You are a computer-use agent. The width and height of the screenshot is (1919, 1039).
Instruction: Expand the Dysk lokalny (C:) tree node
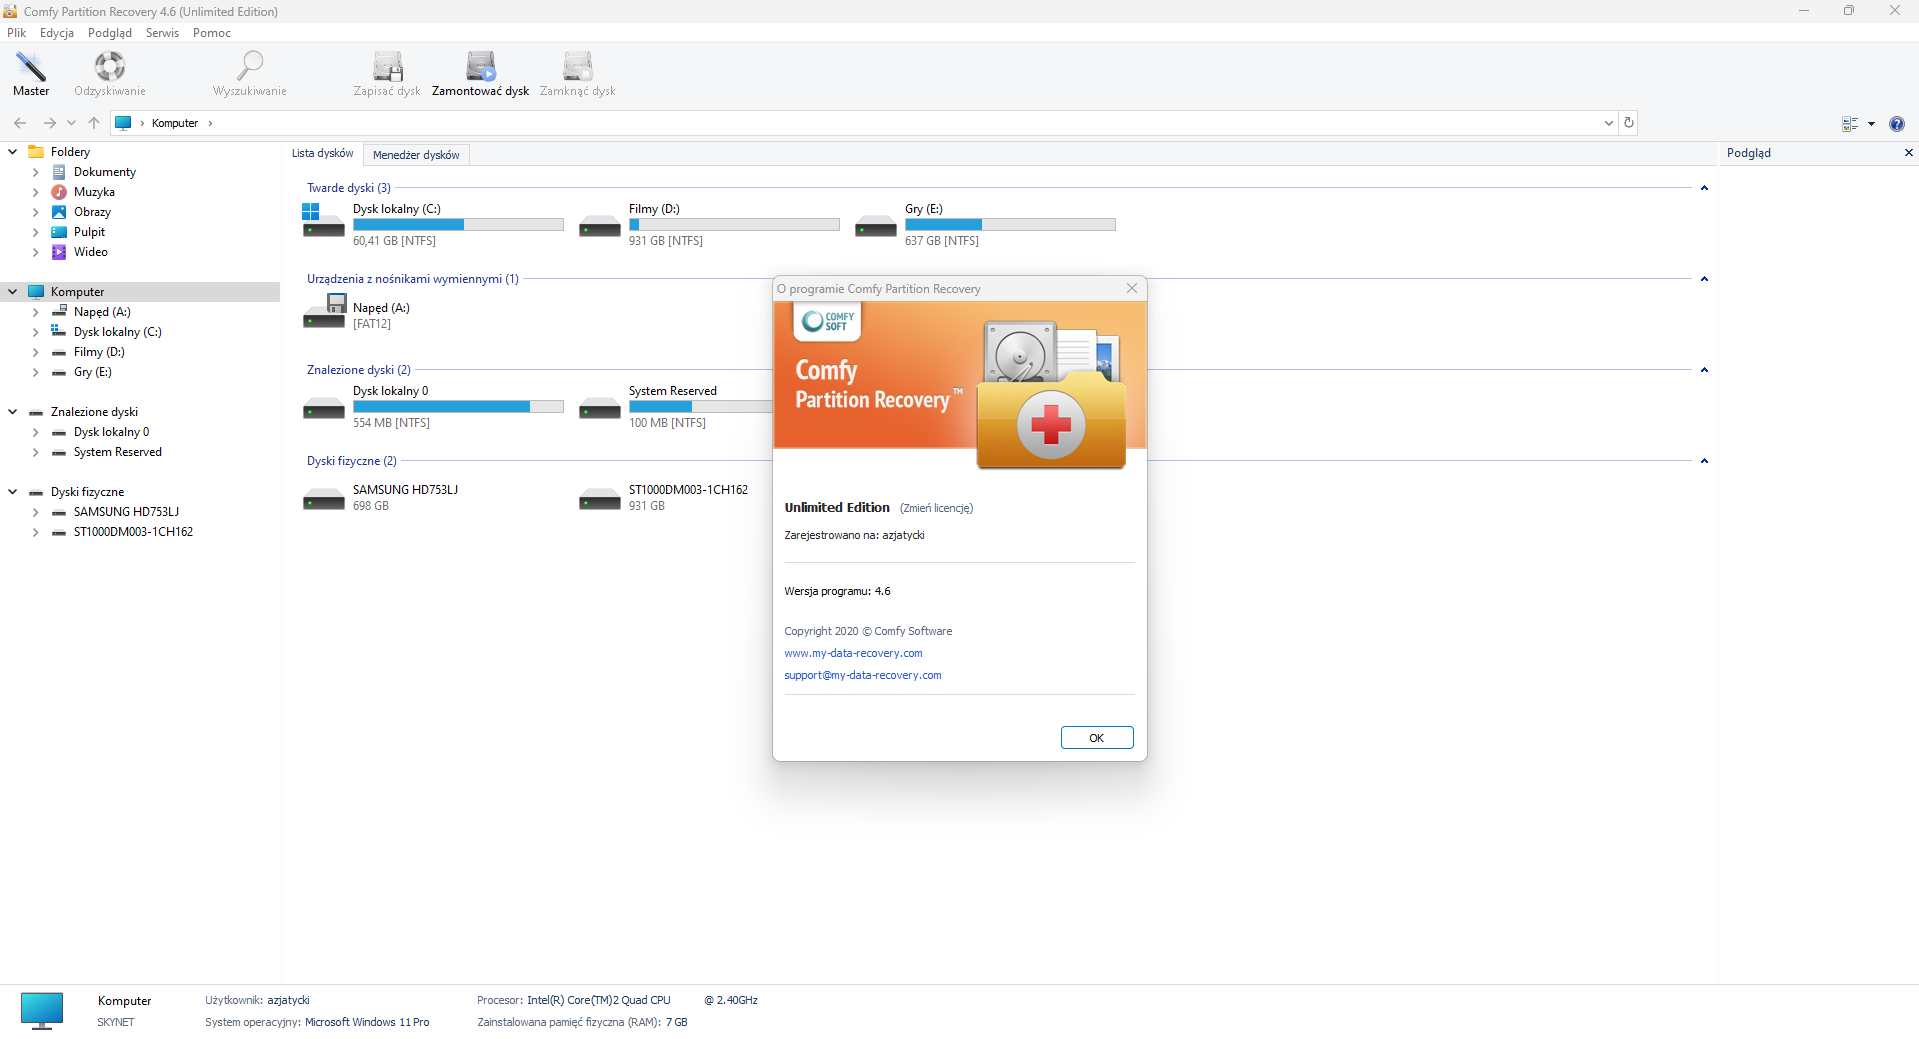[36, 332]
